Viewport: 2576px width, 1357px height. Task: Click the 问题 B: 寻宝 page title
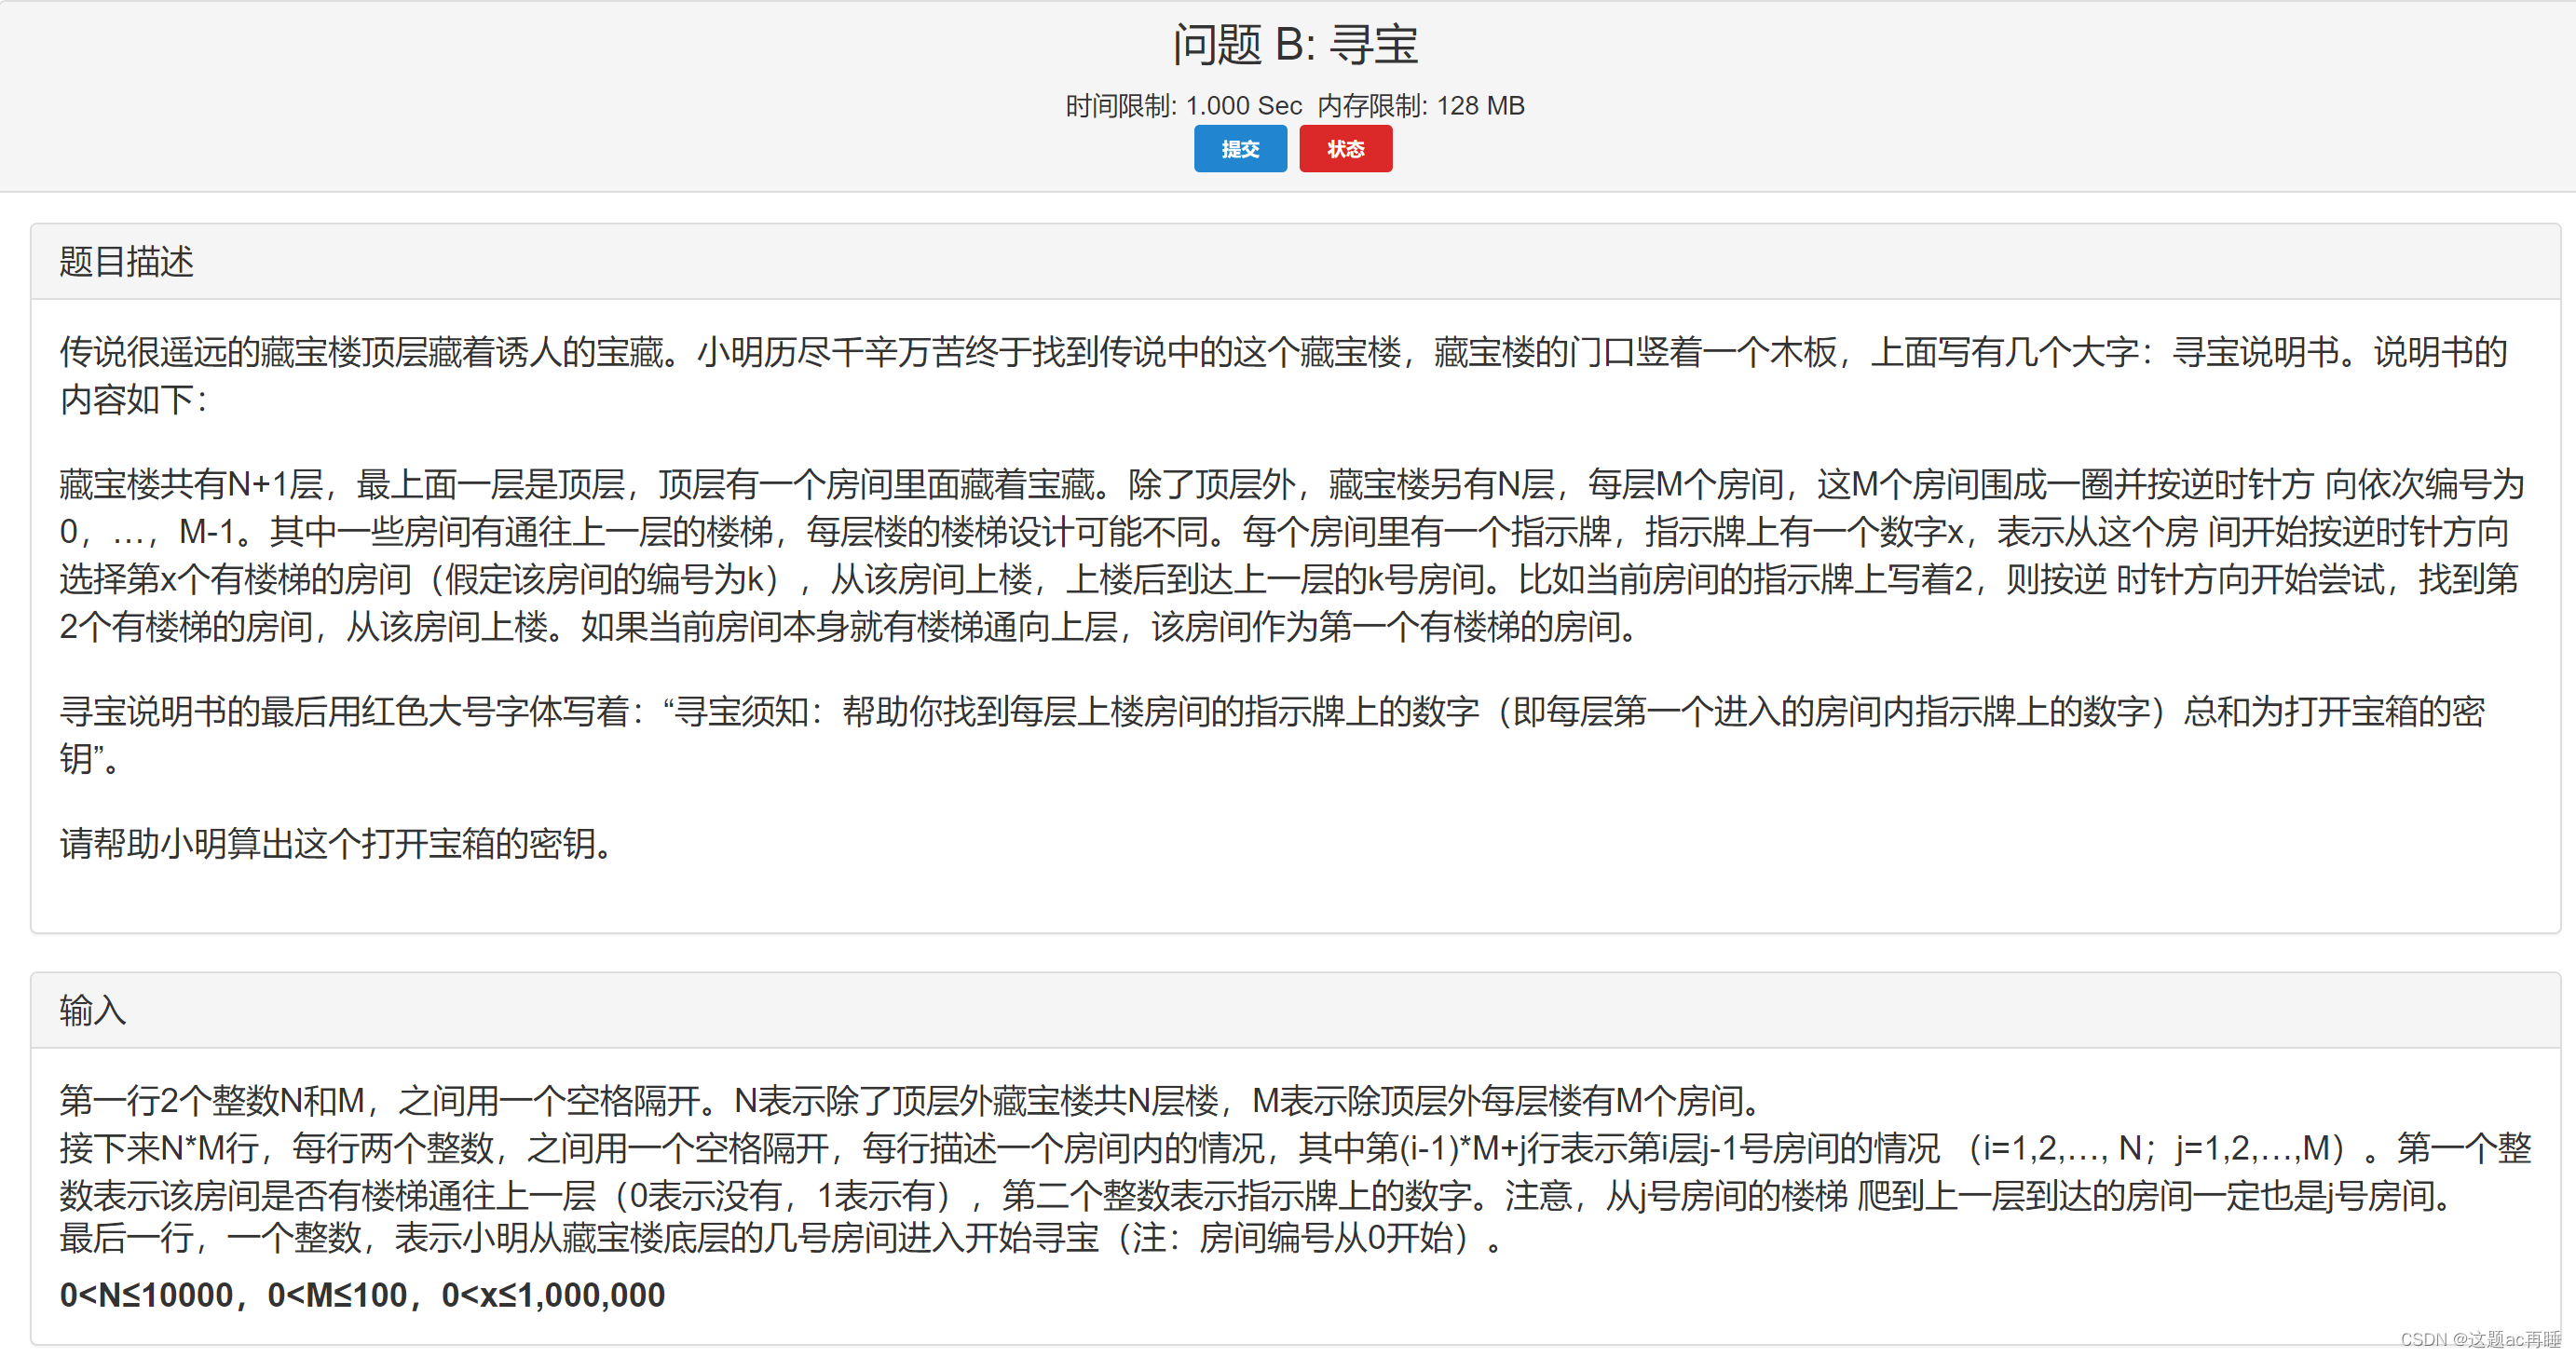1294,45
